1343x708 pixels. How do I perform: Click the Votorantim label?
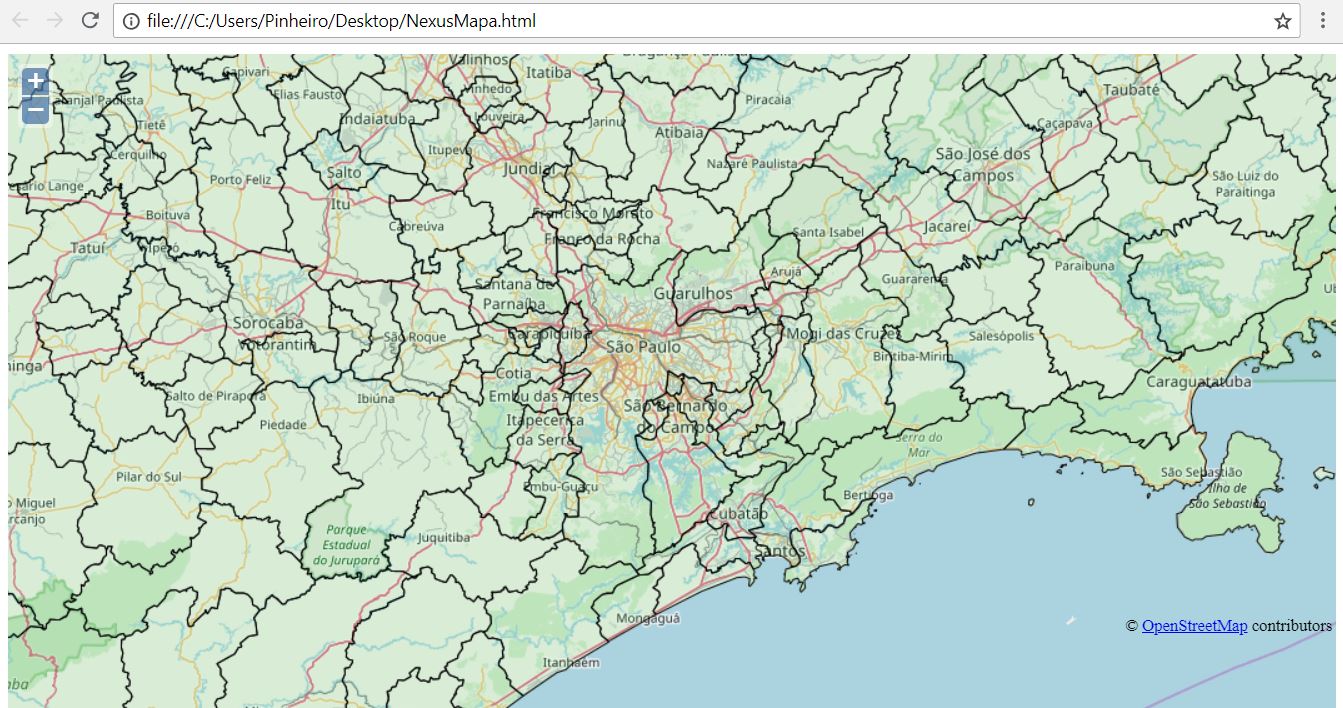point(277,344)
